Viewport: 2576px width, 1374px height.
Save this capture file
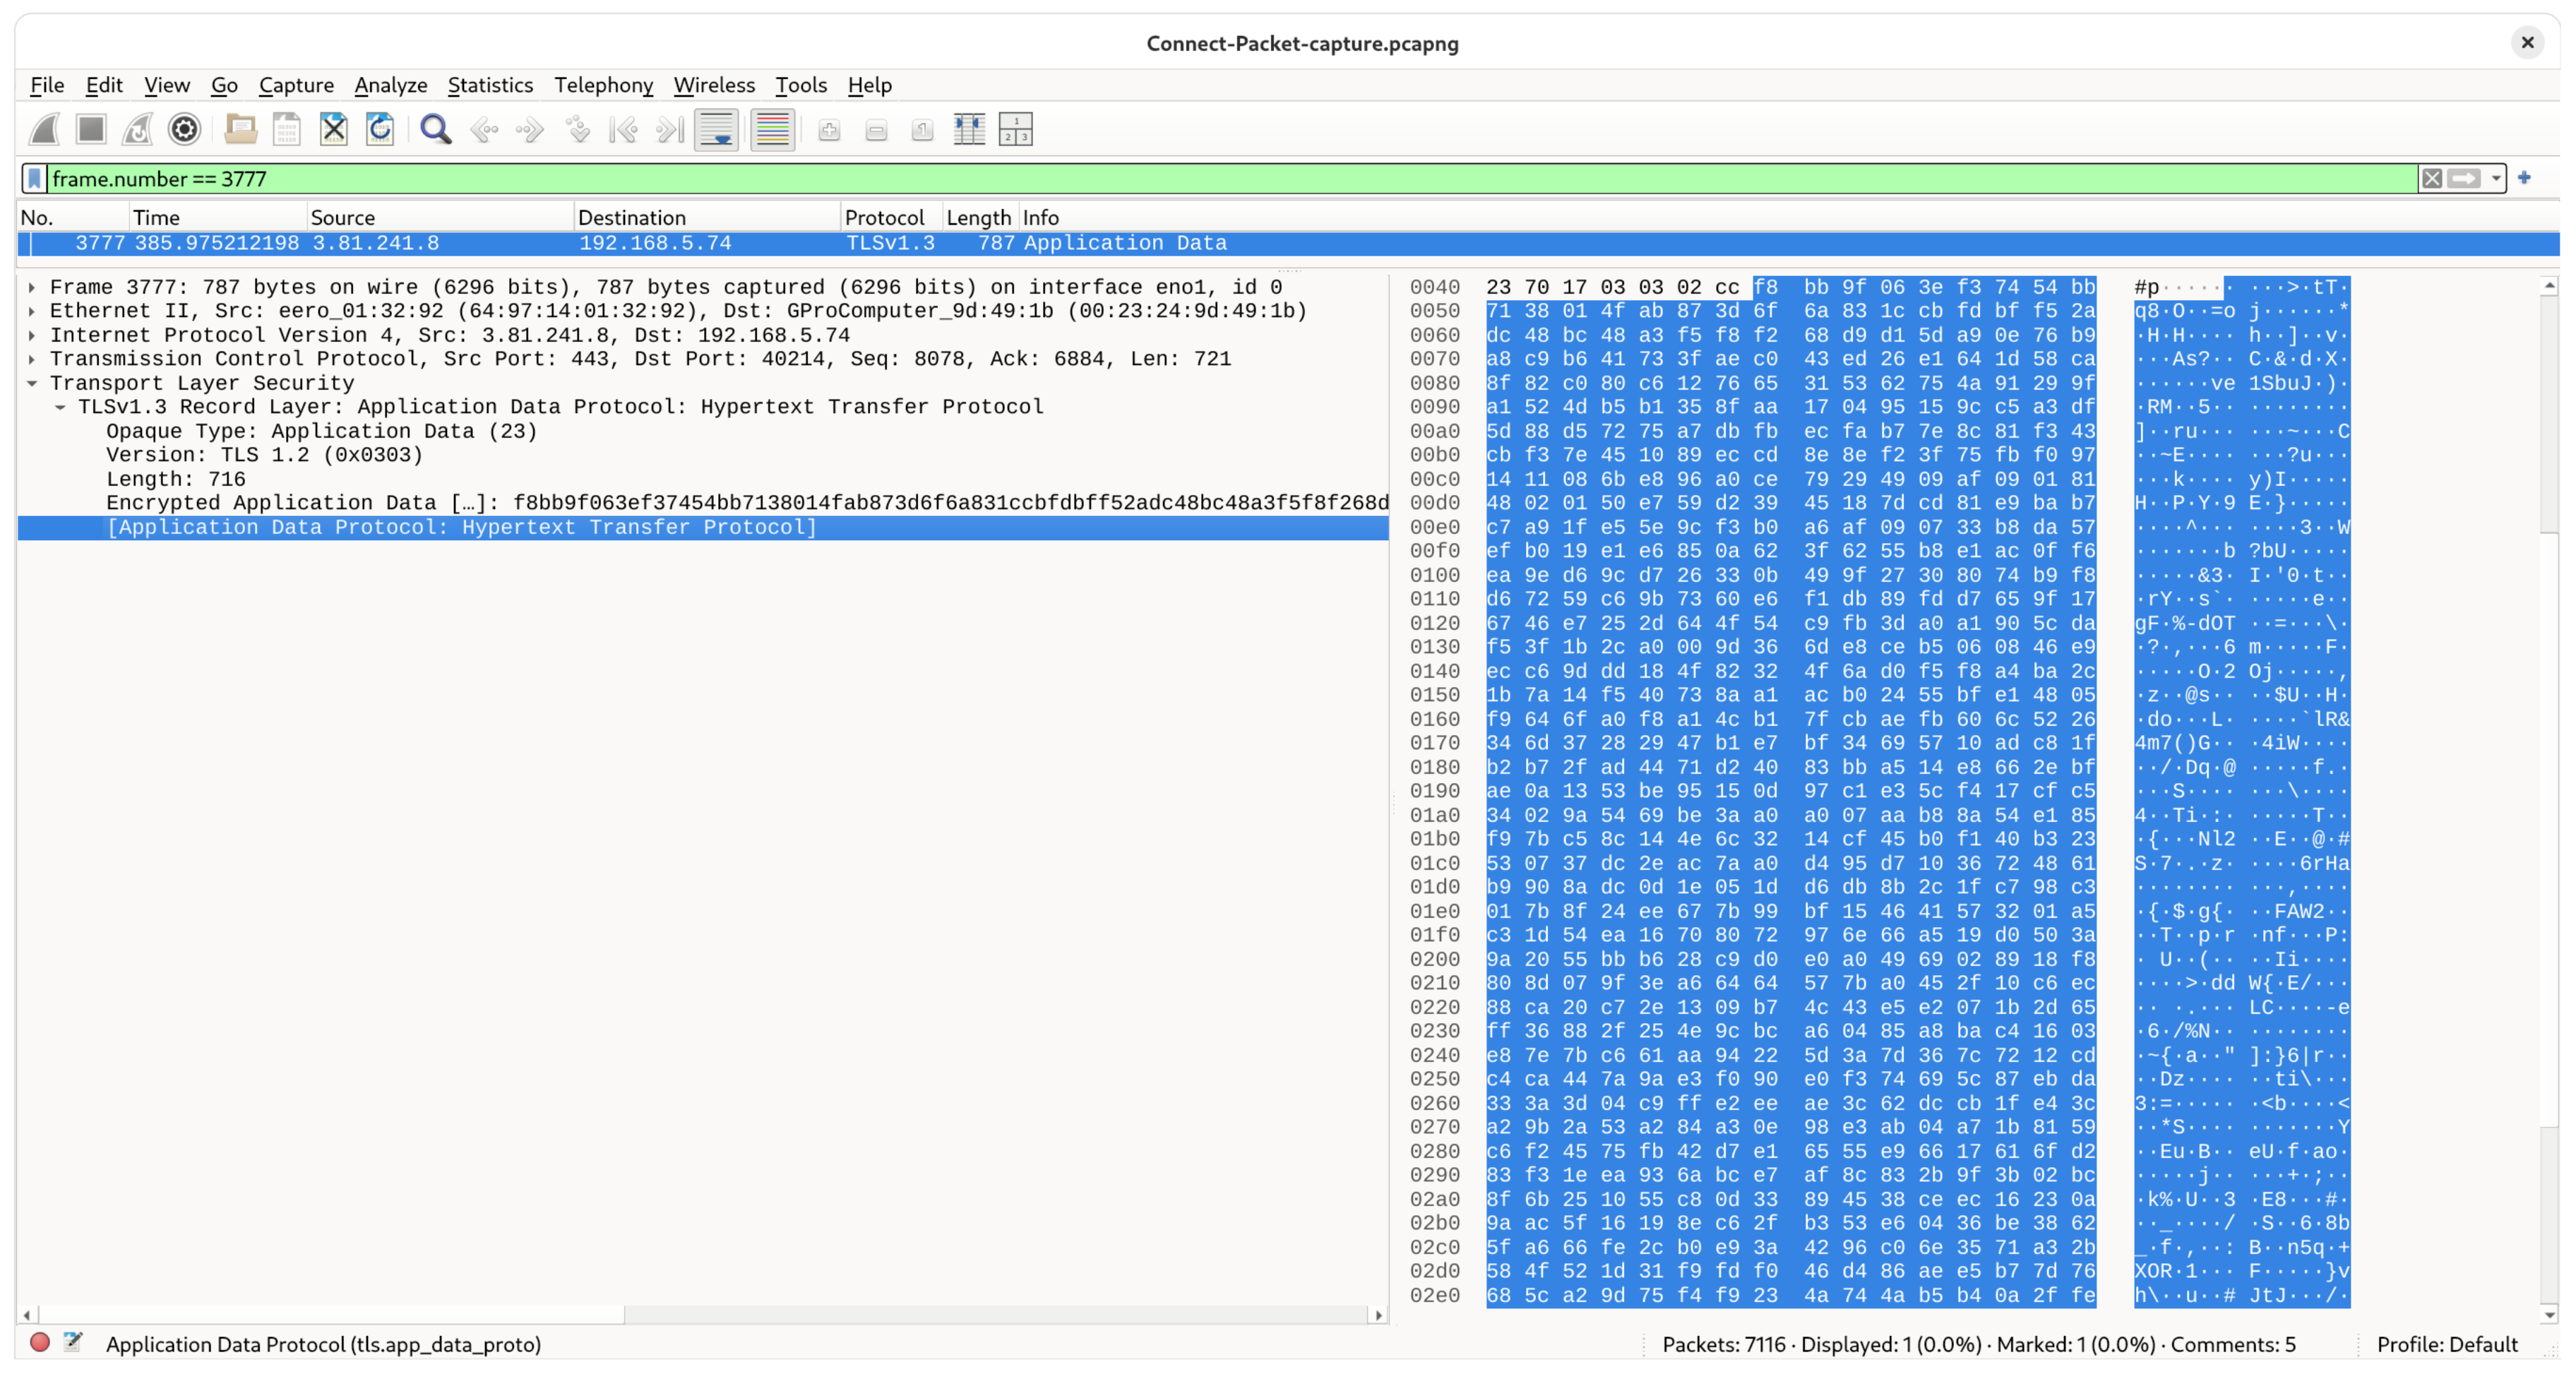pos(287,129)
